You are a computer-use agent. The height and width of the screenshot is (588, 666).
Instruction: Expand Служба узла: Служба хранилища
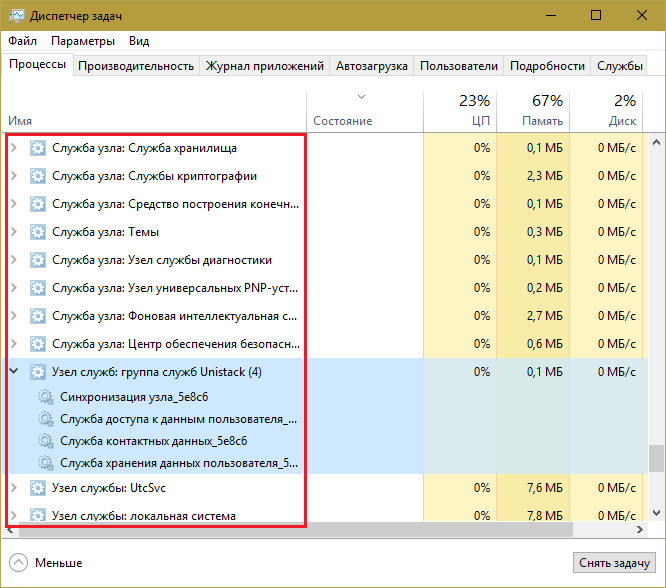click(14, 148)
